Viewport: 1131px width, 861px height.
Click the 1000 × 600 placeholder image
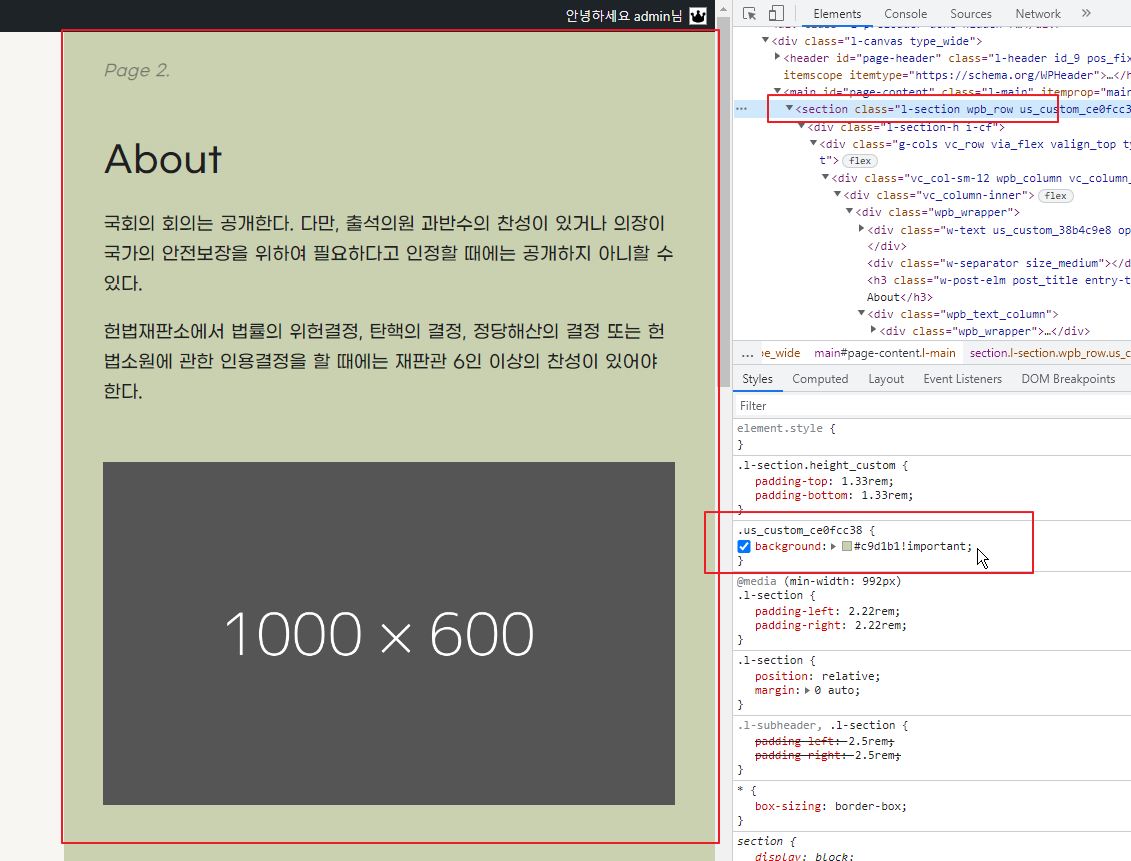389,633
